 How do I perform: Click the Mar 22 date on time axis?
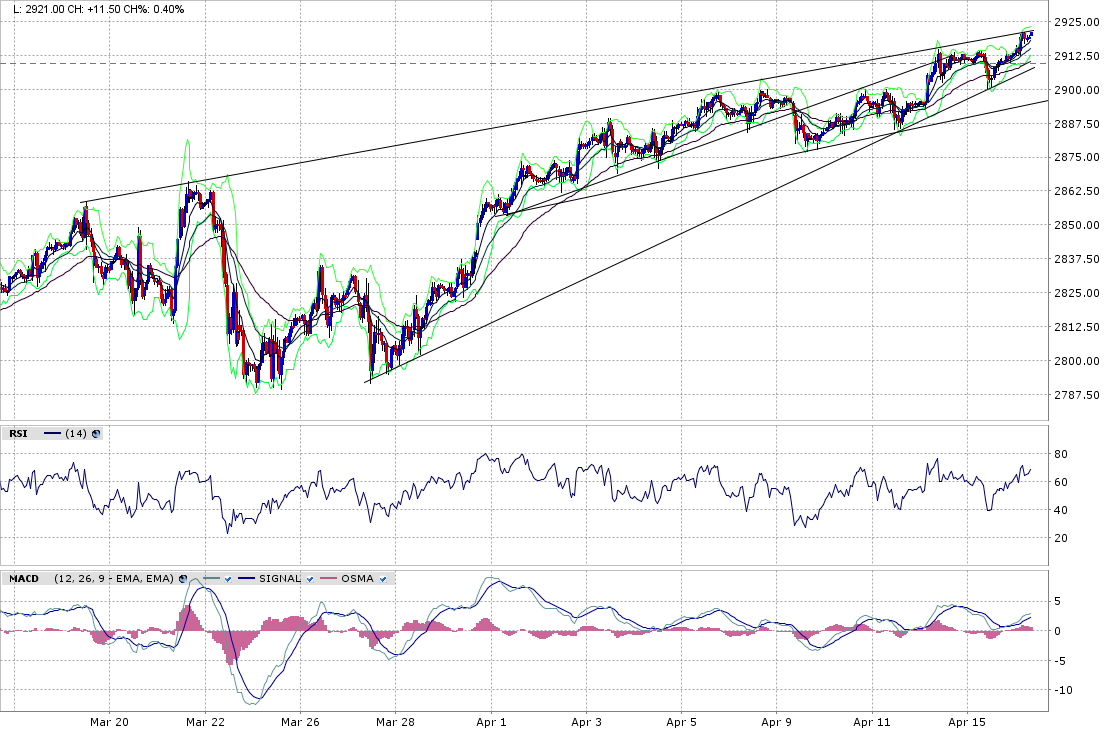click(x=204, y=722)
